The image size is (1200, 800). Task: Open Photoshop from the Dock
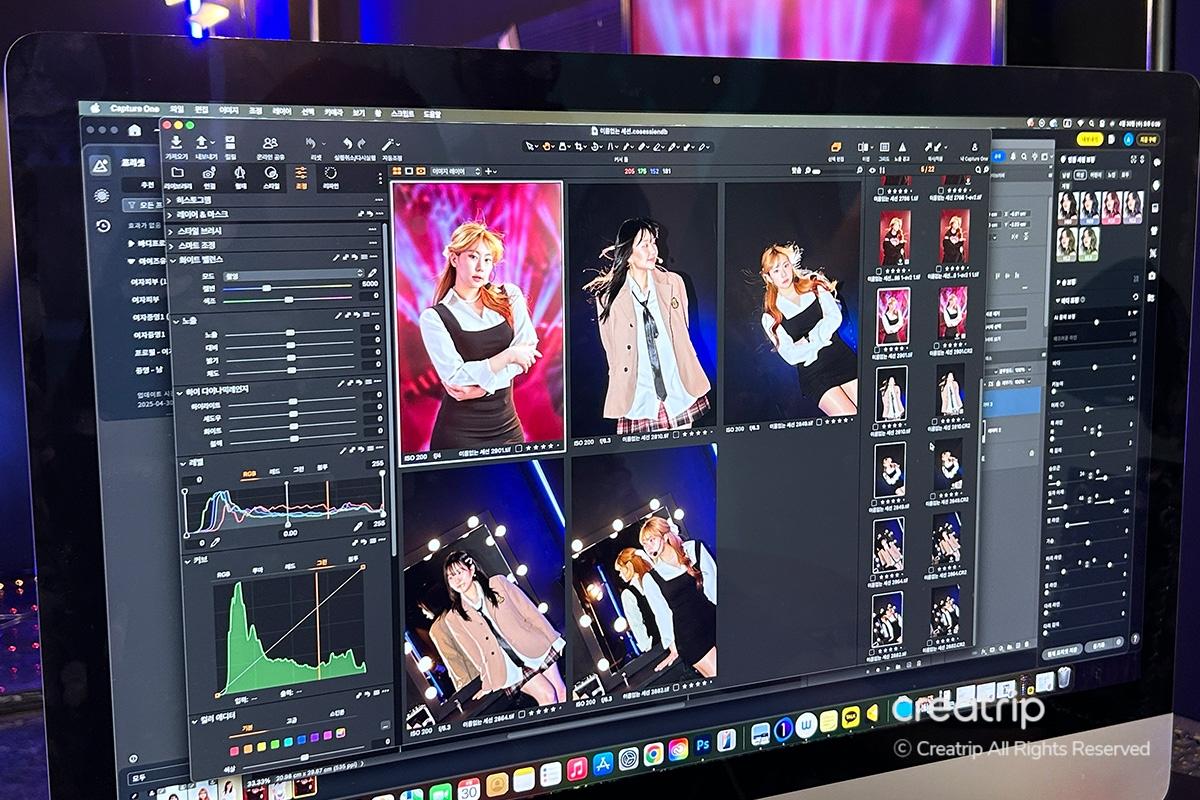point(703,744)
